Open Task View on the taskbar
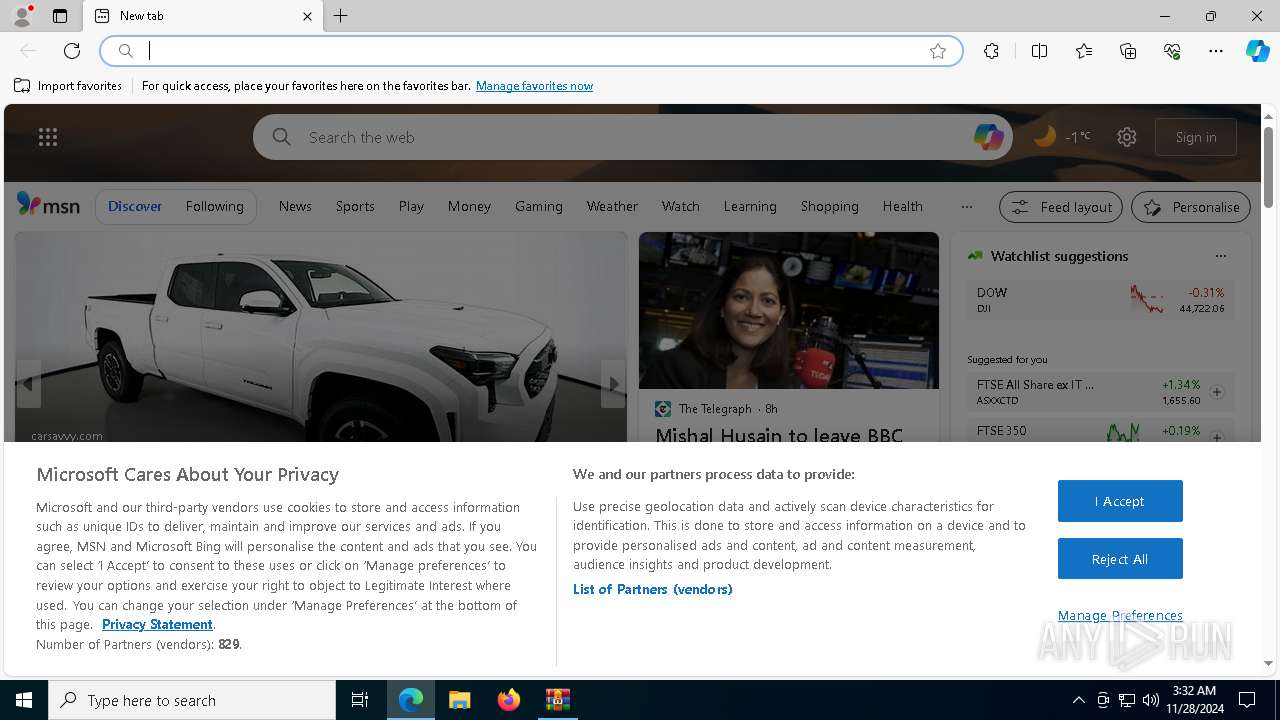 [x=360, y=700]
